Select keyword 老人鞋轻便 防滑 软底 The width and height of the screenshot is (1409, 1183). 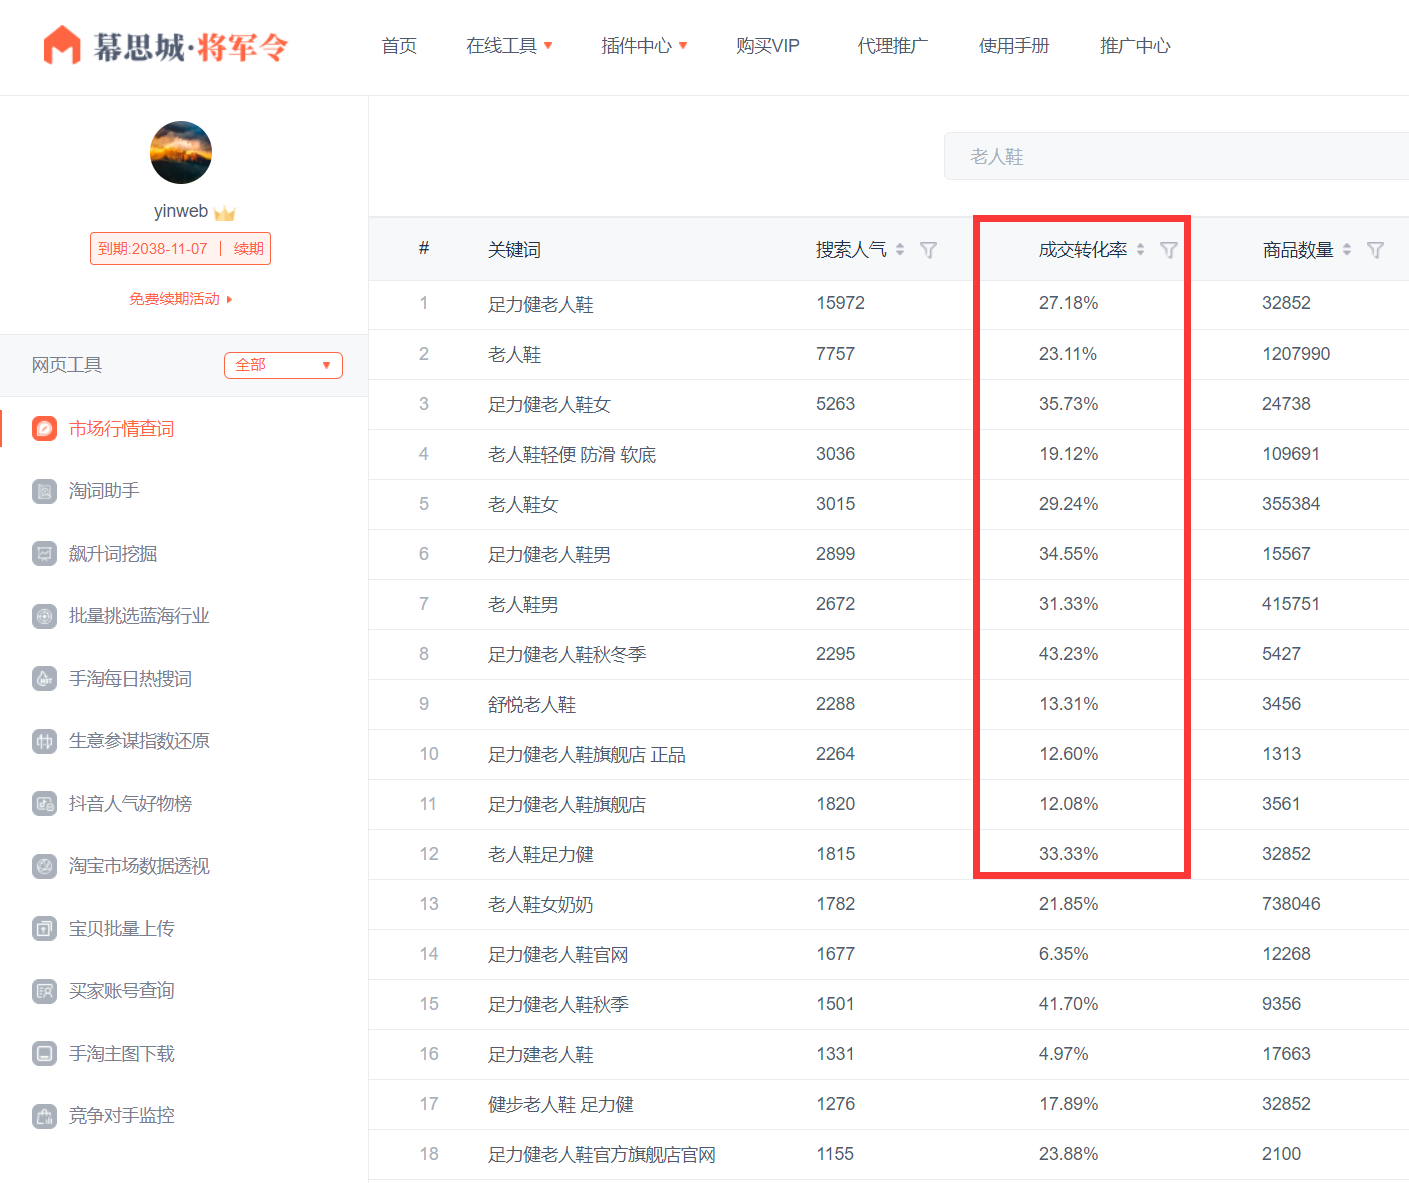click(x=572, y=454)
